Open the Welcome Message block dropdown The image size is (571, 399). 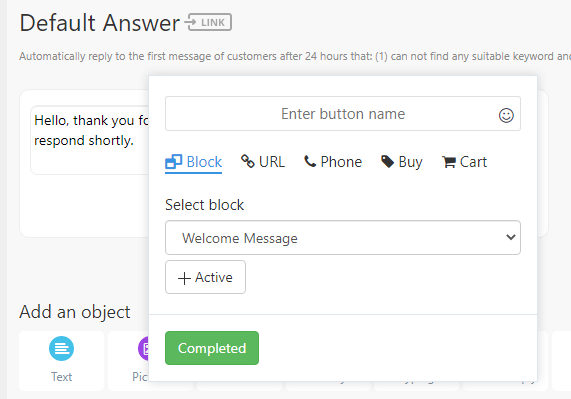click(343, 238)
